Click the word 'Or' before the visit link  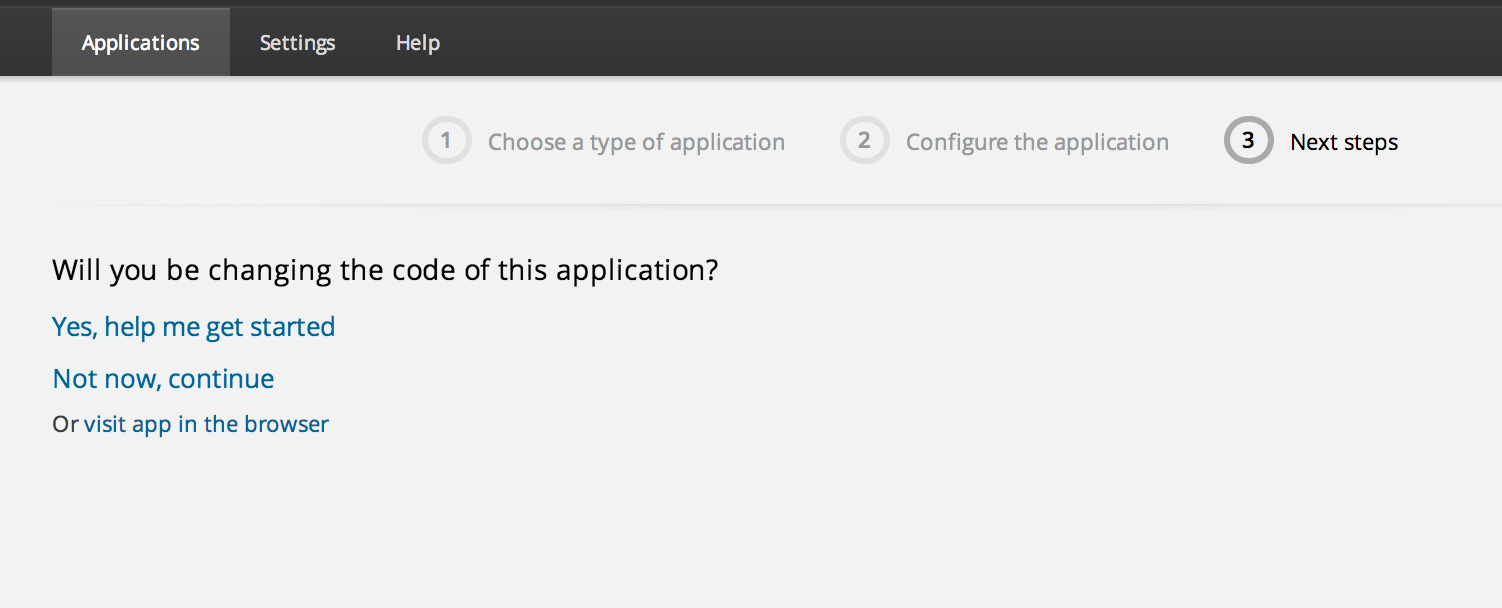coord(64,424)
